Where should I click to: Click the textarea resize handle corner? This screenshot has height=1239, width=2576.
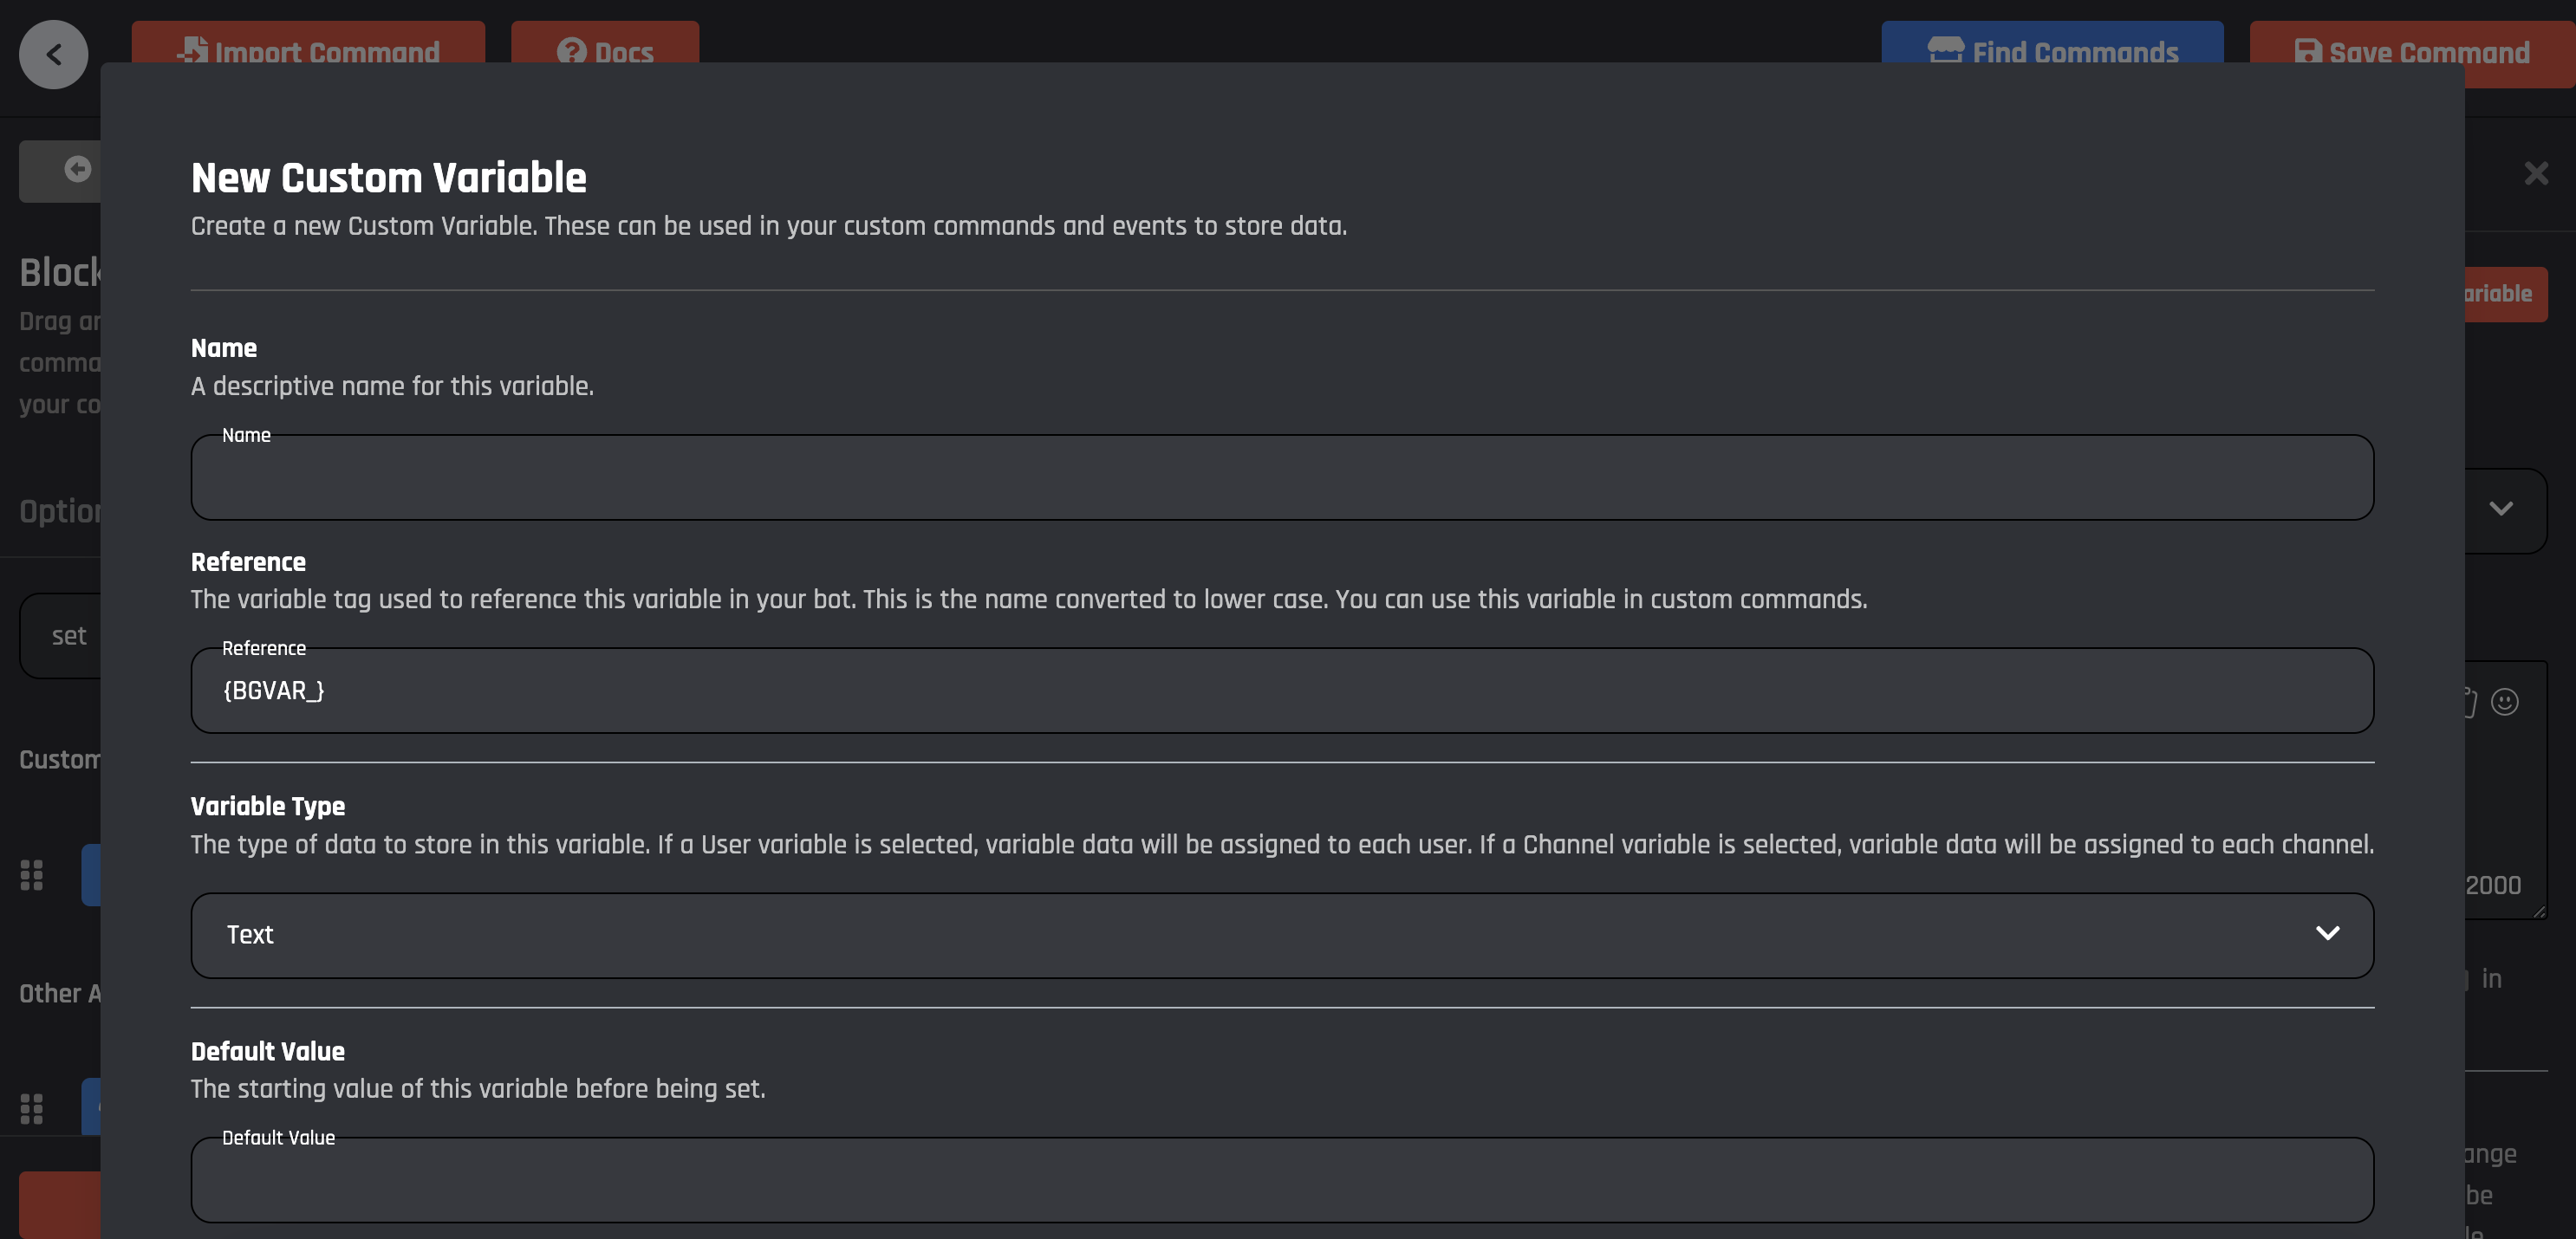coord(2539,911)
